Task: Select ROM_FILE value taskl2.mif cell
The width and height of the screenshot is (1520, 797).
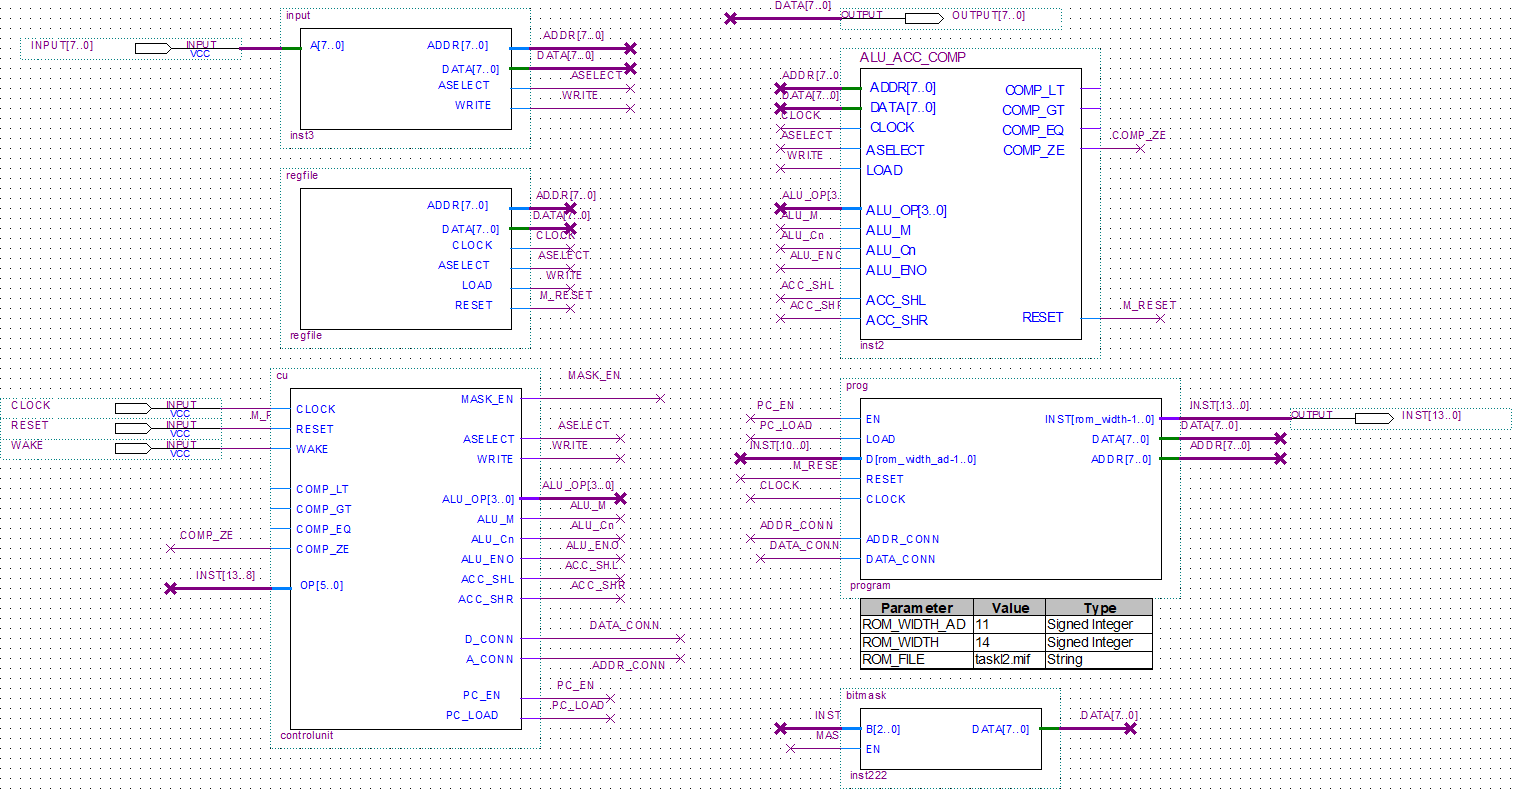Action: click(x=1008, y=659)
